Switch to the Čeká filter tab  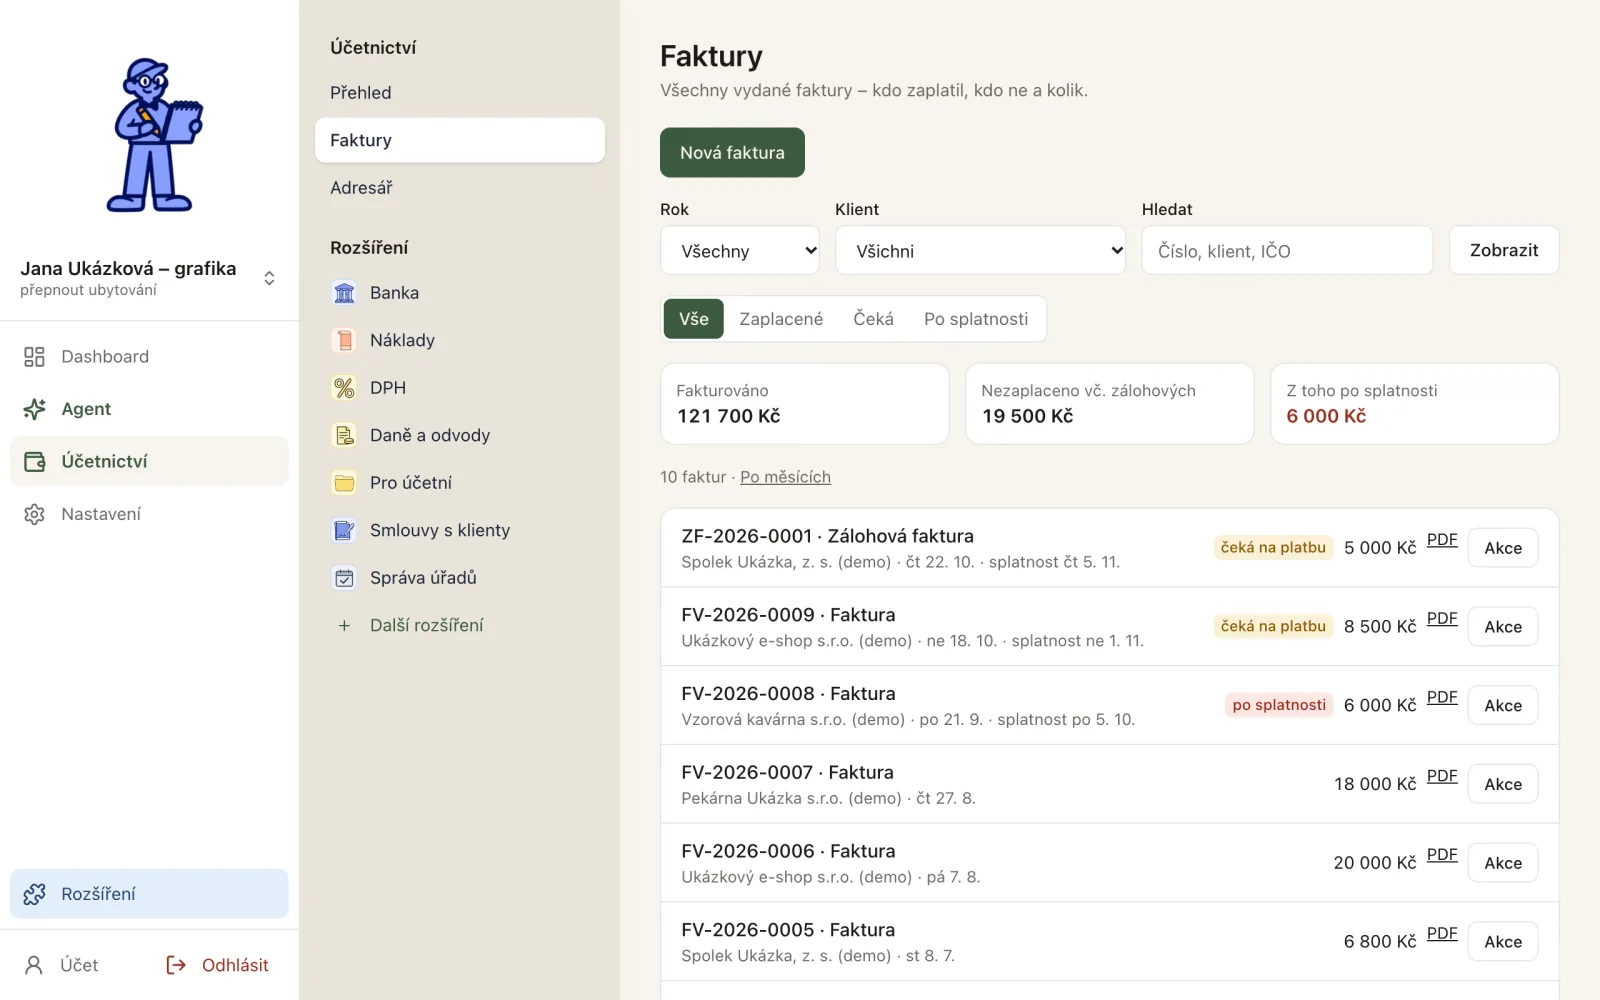click(x=873, y=319)
